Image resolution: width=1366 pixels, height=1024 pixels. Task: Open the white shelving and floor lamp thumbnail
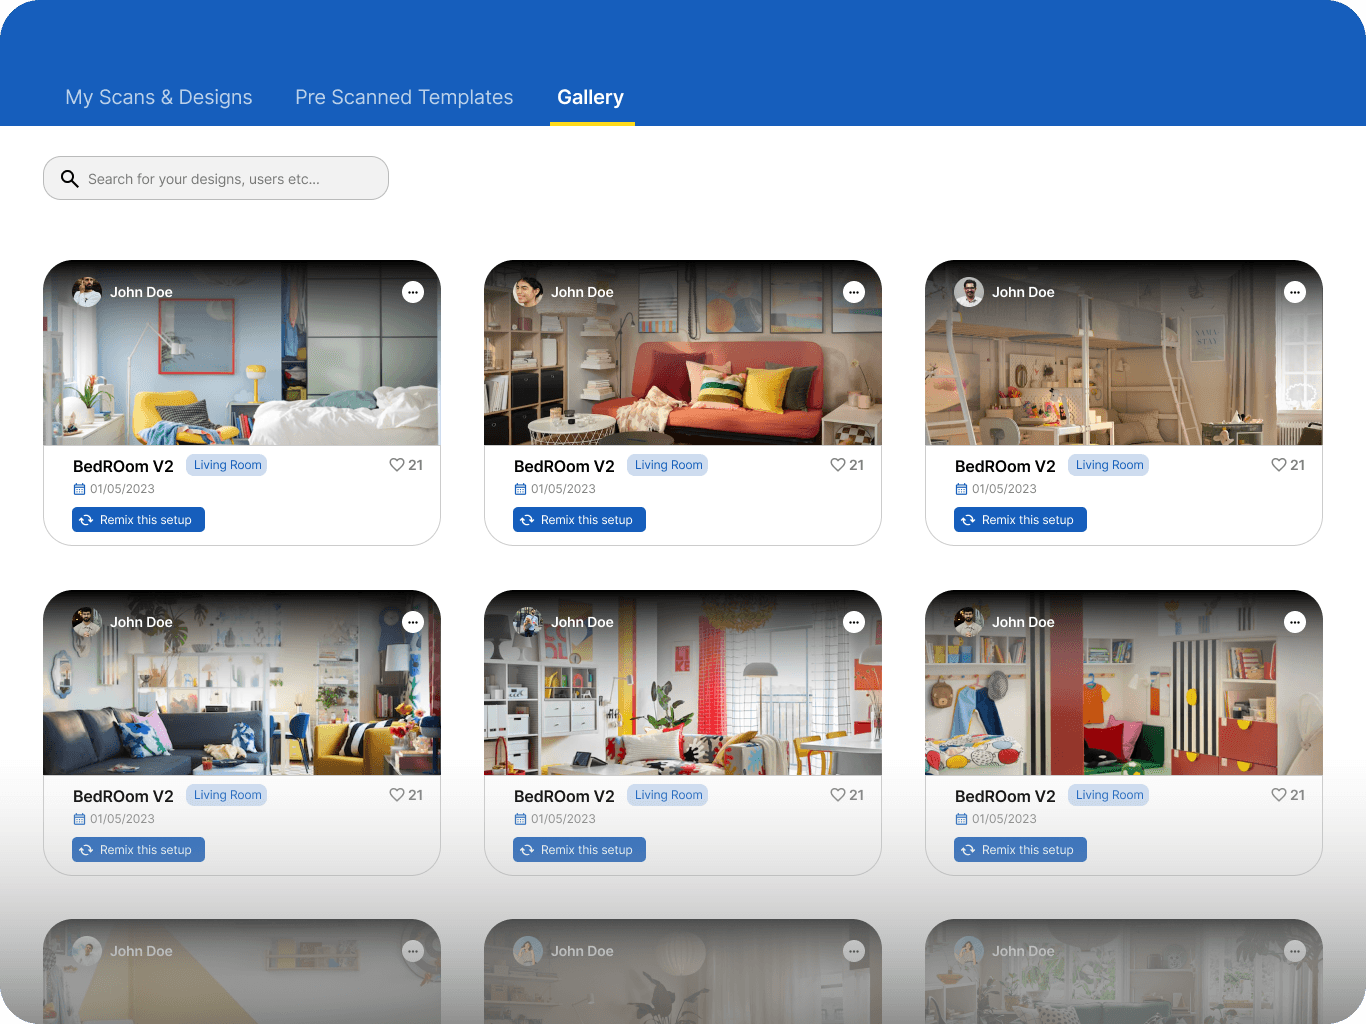point(683,683)
